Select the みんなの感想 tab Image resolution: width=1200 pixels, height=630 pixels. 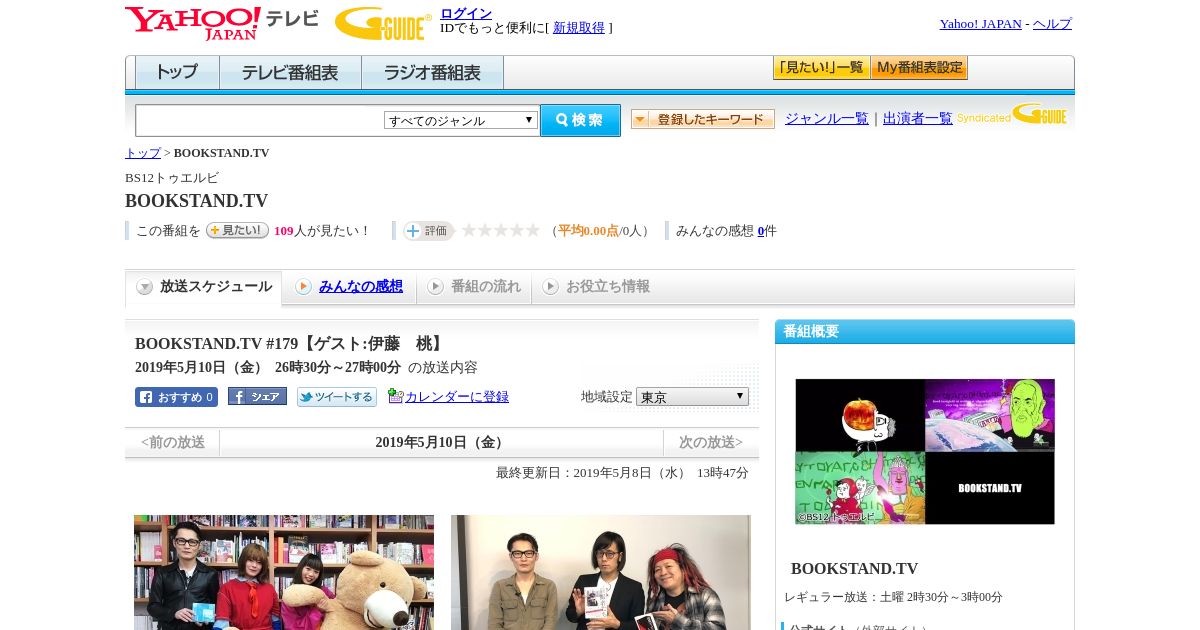tap(349, 287)
